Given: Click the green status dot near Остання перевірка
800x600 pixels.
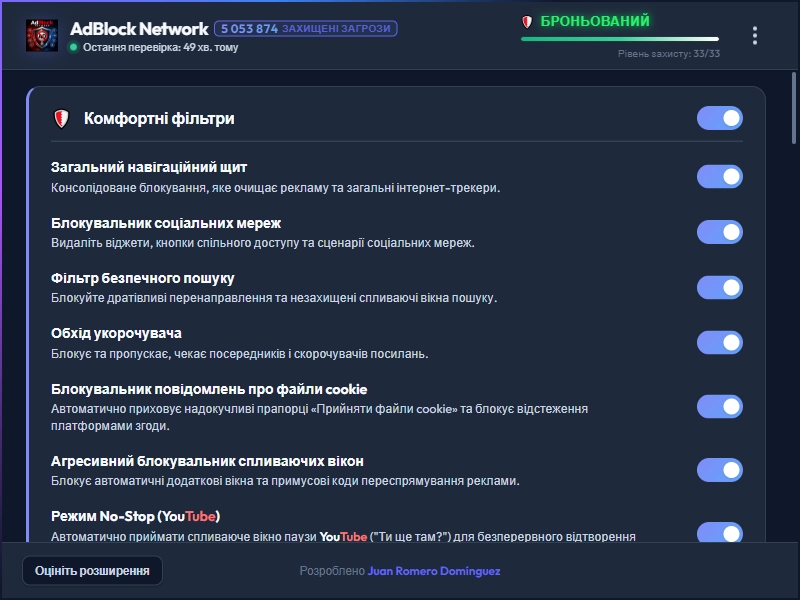Looking at the screenshot, I should [73, 47].
